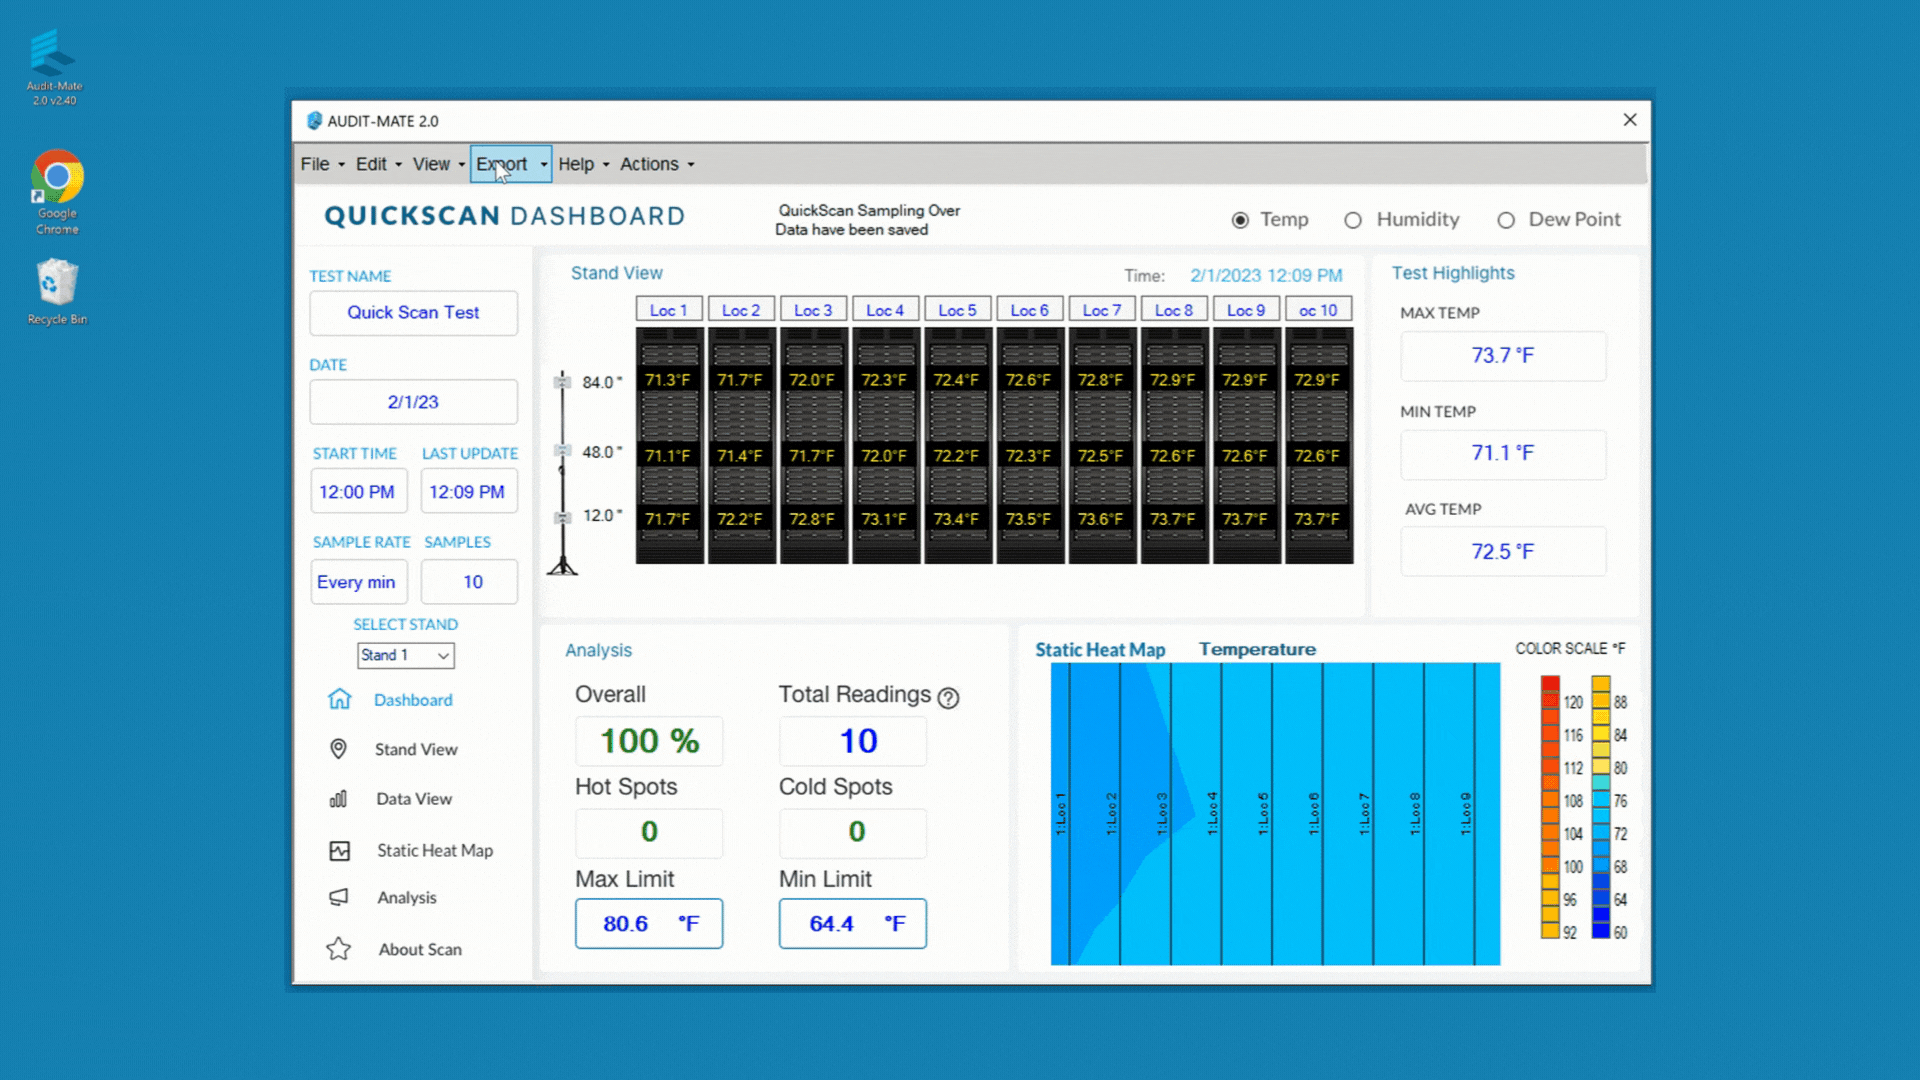Open the Edit menu
Screen dimensions: 1920x1080
[371, 164]
